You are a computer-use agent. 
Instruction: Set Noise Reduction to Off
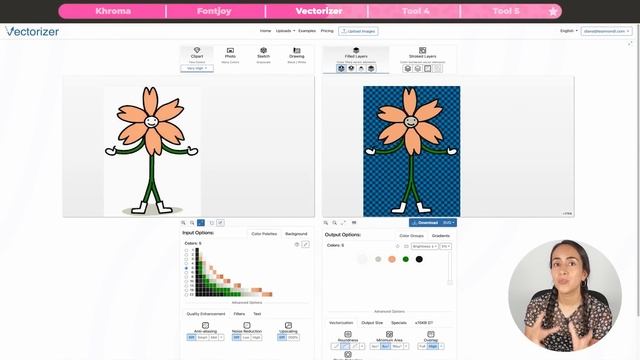[236, 338]
